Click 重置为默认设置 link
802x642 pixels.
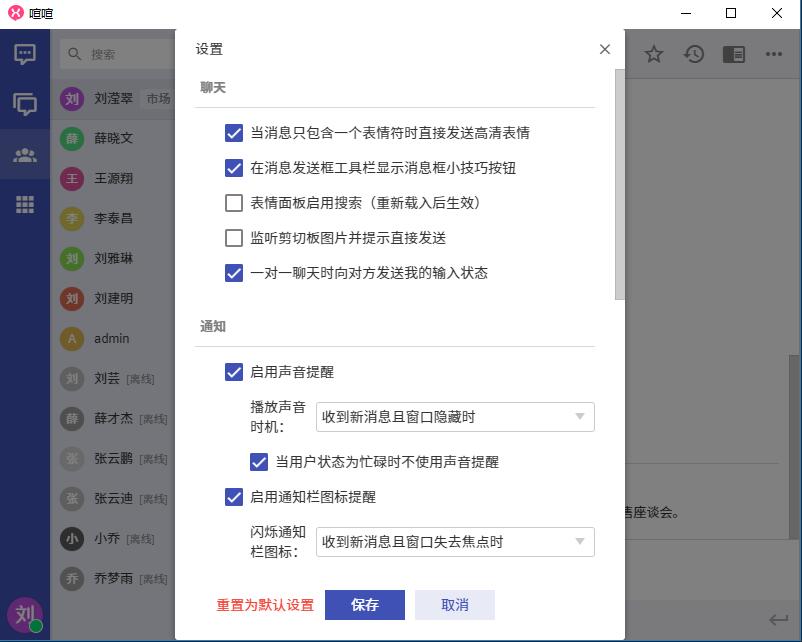click(265, 605)
